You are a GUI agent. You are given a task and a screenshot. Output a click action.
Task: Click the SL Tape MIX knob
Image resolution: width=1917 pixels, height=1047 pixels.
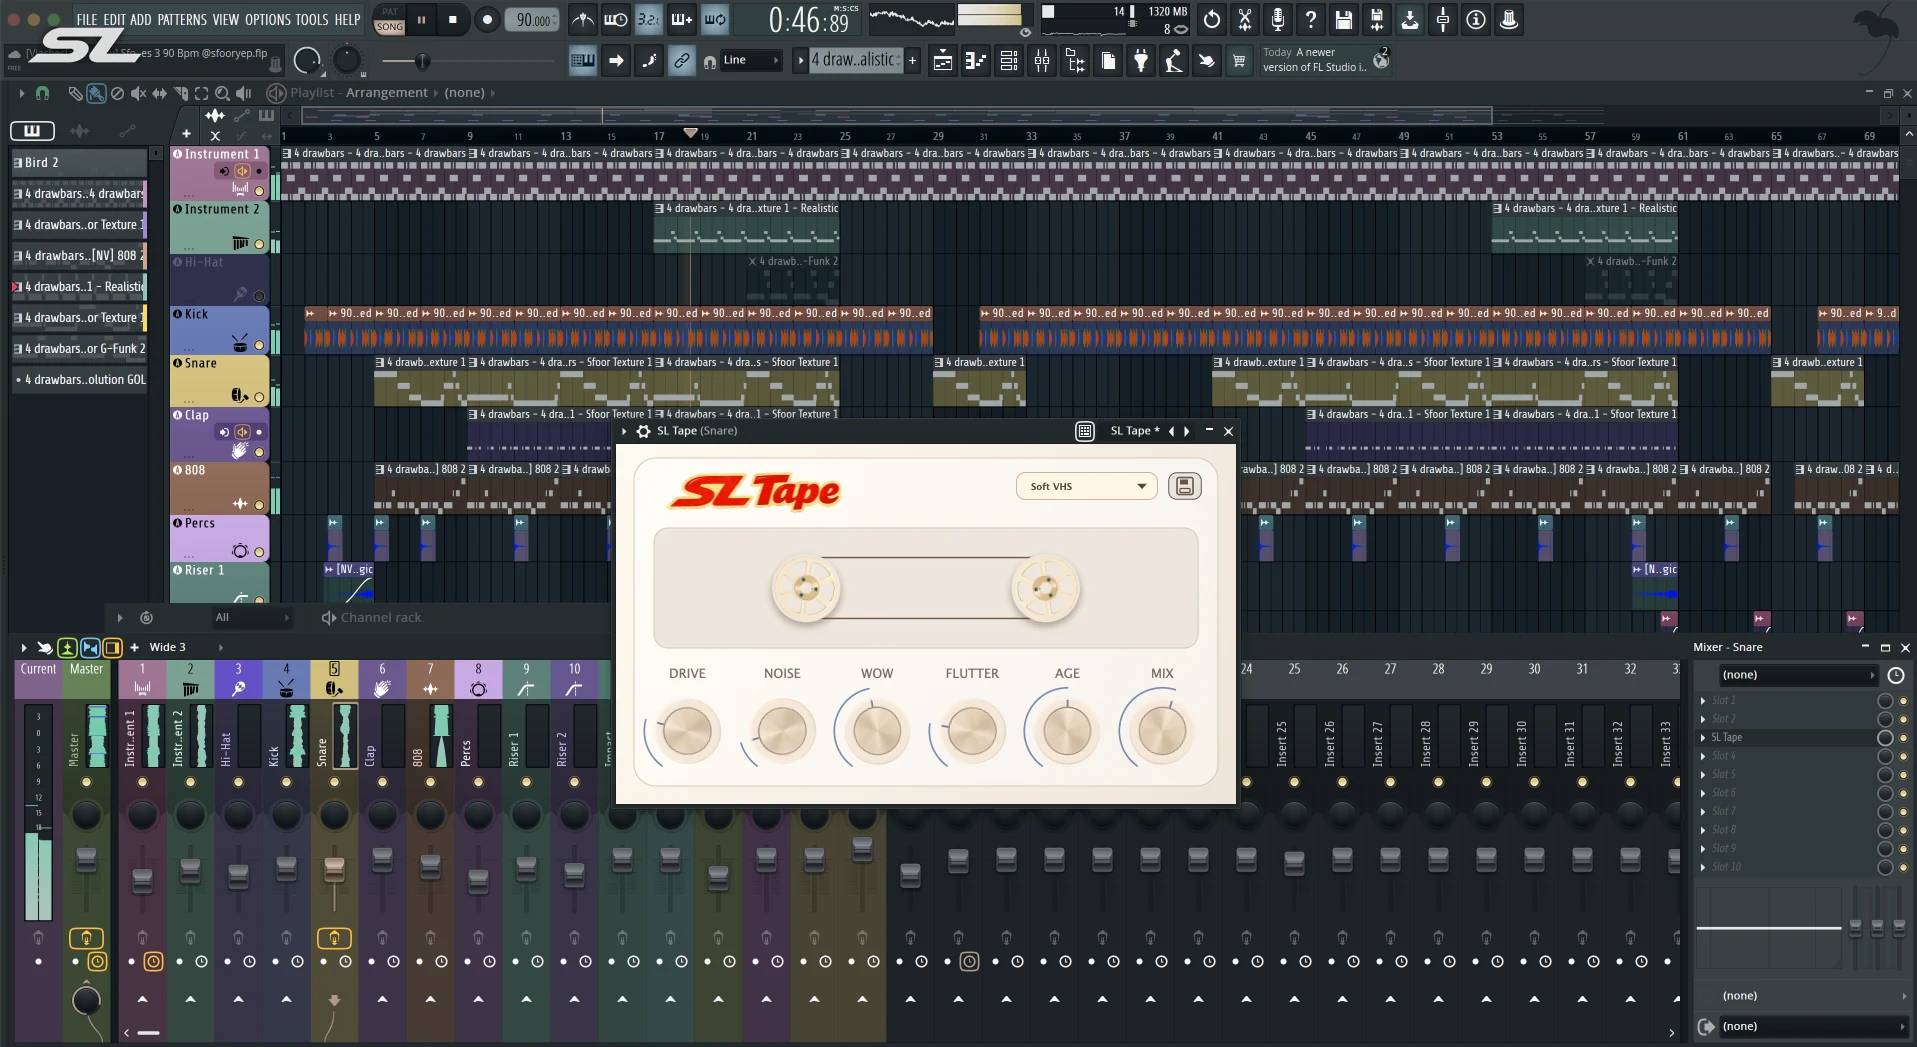pyautogui.click(x=1162, y=730)
